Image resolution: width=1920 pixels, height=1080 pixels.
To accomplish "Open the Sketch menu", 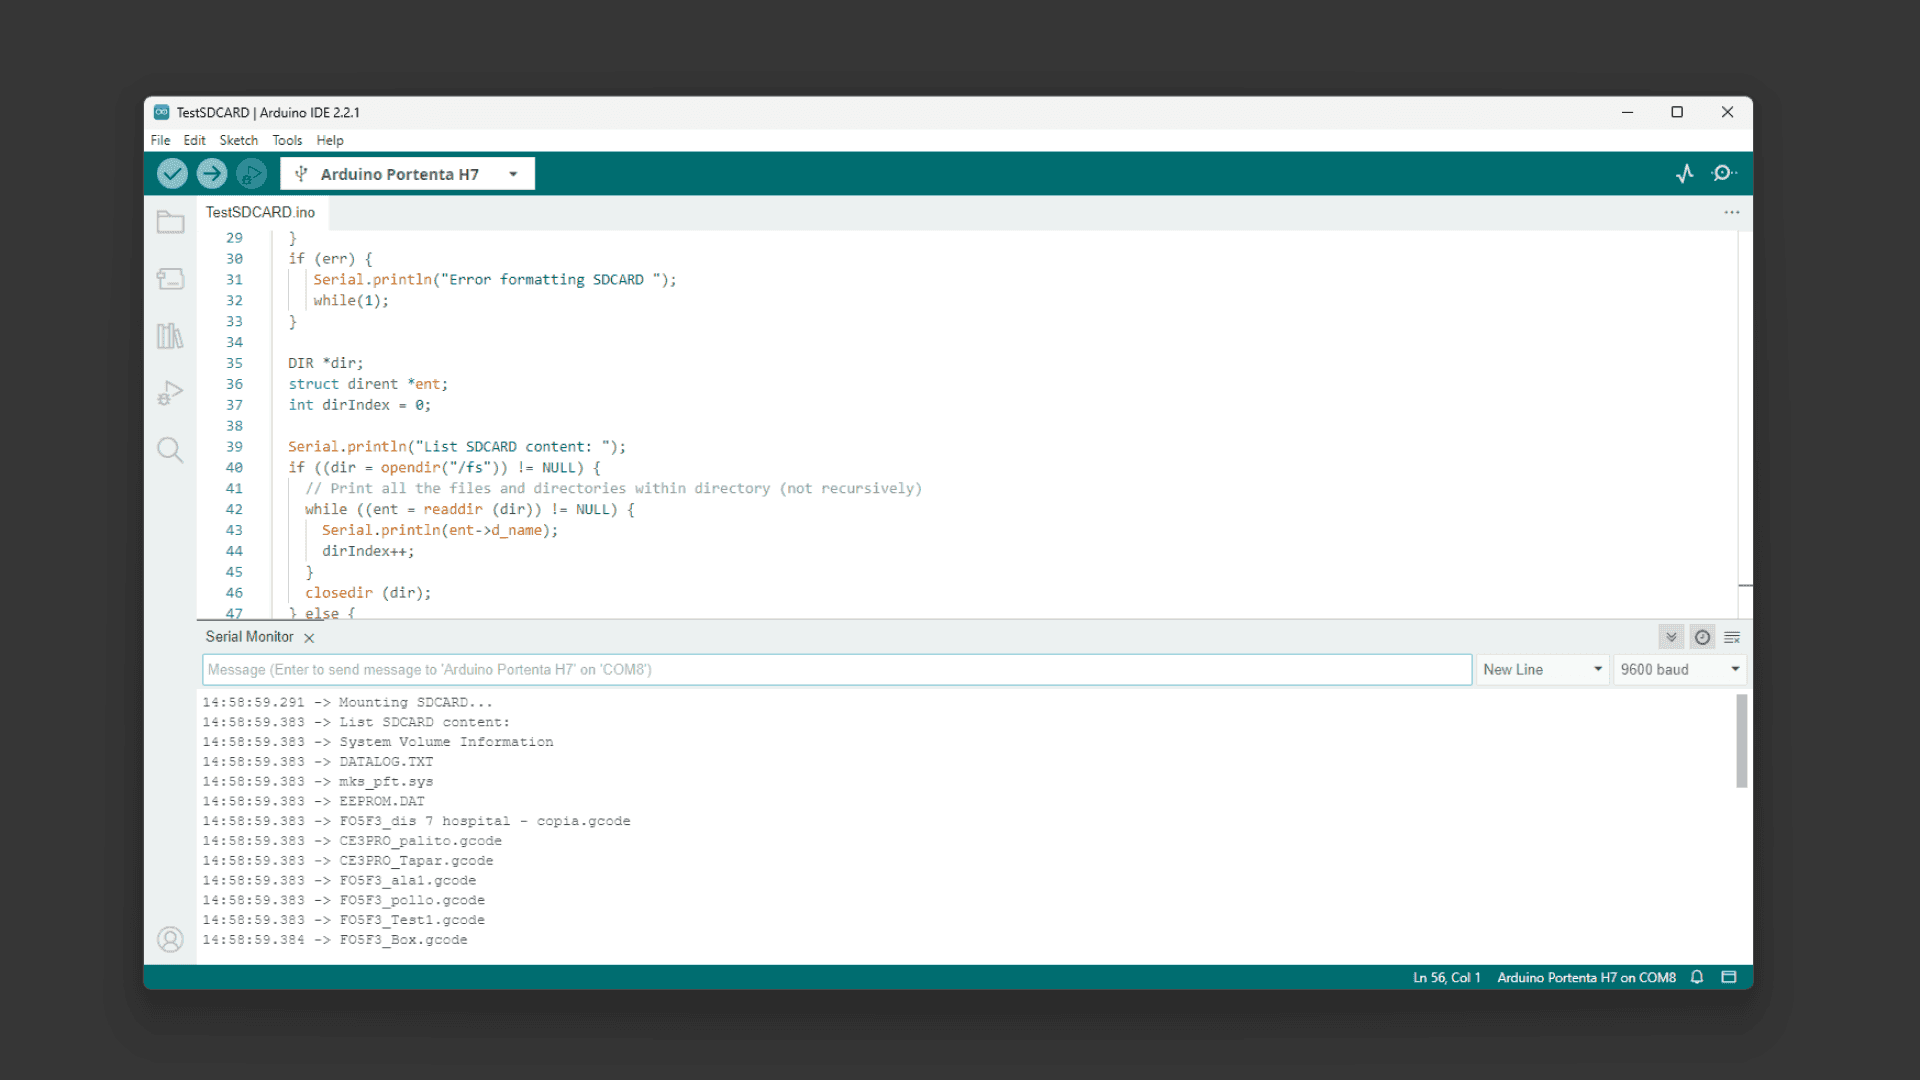I will (x=238, y=140).
